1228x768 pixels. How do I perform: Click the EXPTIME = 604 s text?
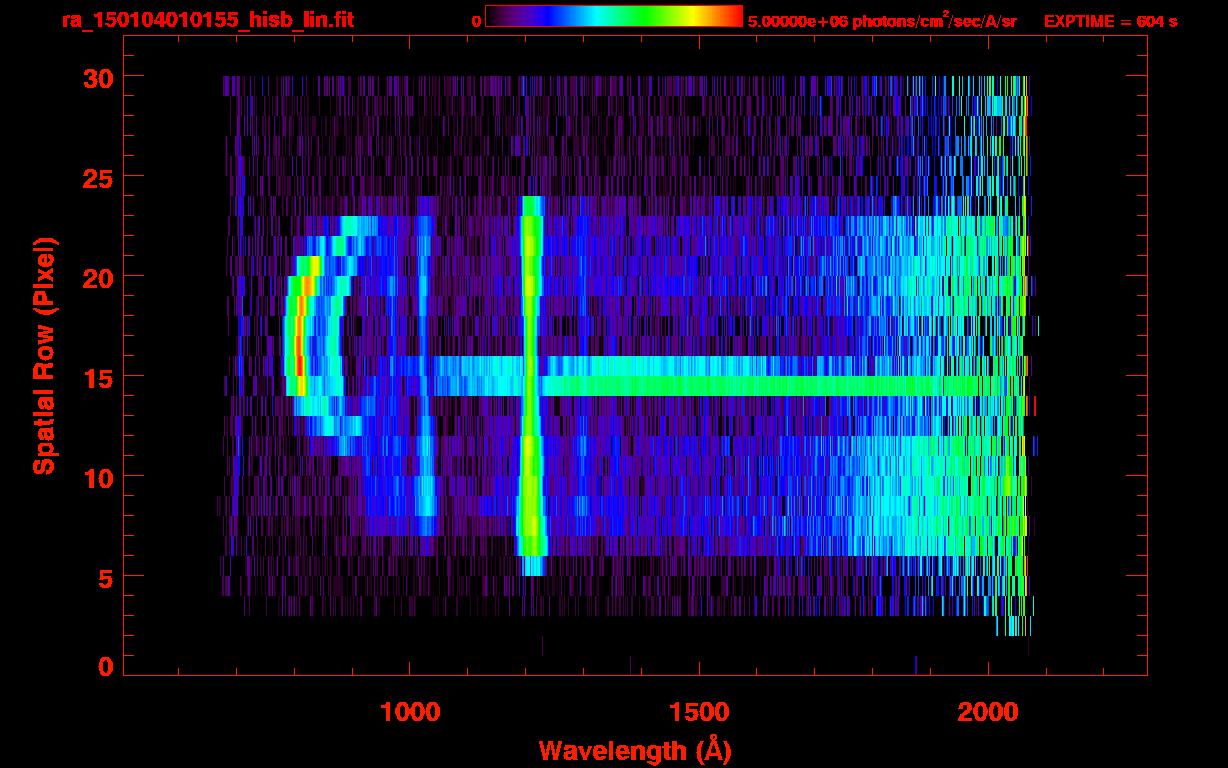(x=1110, y=21)
